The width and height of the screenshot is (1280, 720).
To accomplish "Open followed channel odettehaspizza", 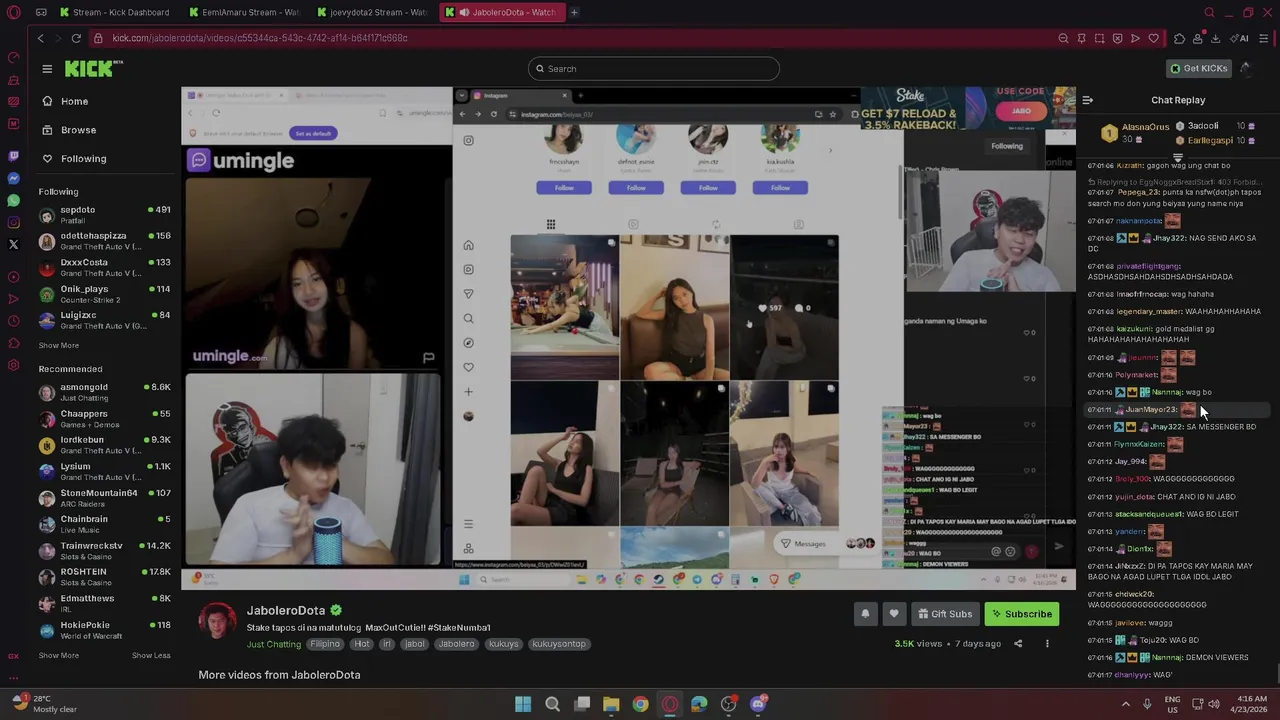I will click(x=104, y=241).
